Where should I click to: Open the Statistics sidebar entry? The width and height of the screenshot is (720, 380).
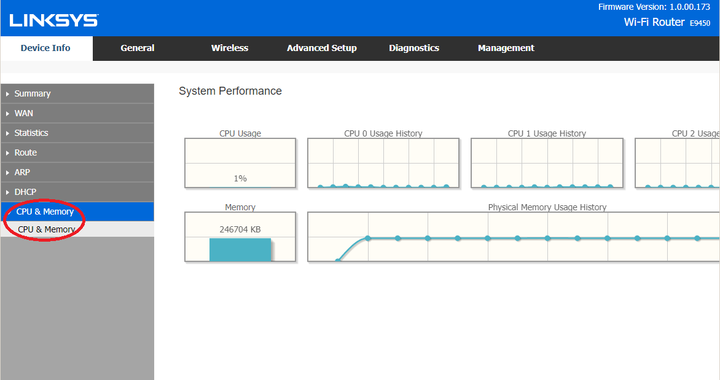click(x=77, y=133)
